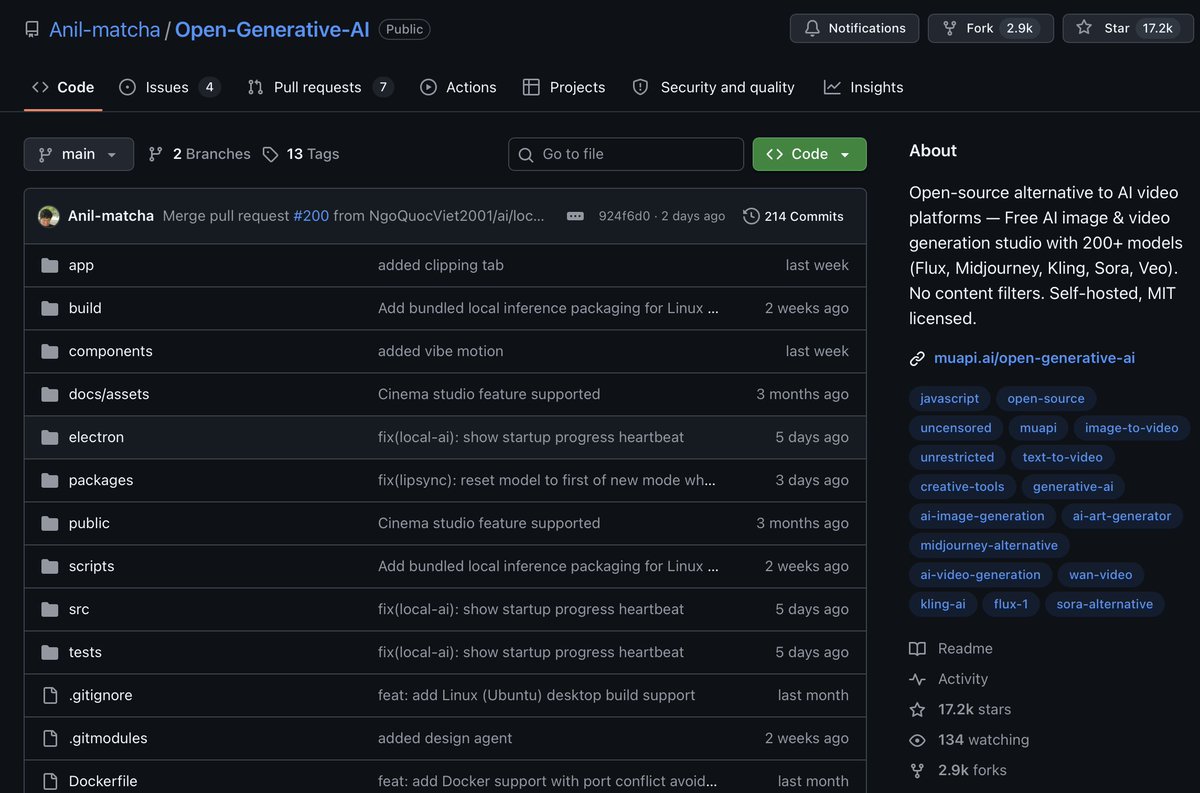Viewport: 1200px width, 793px height.
Task: View the 134 watching link
Action: pyautogui.click(x=969, y=740)
